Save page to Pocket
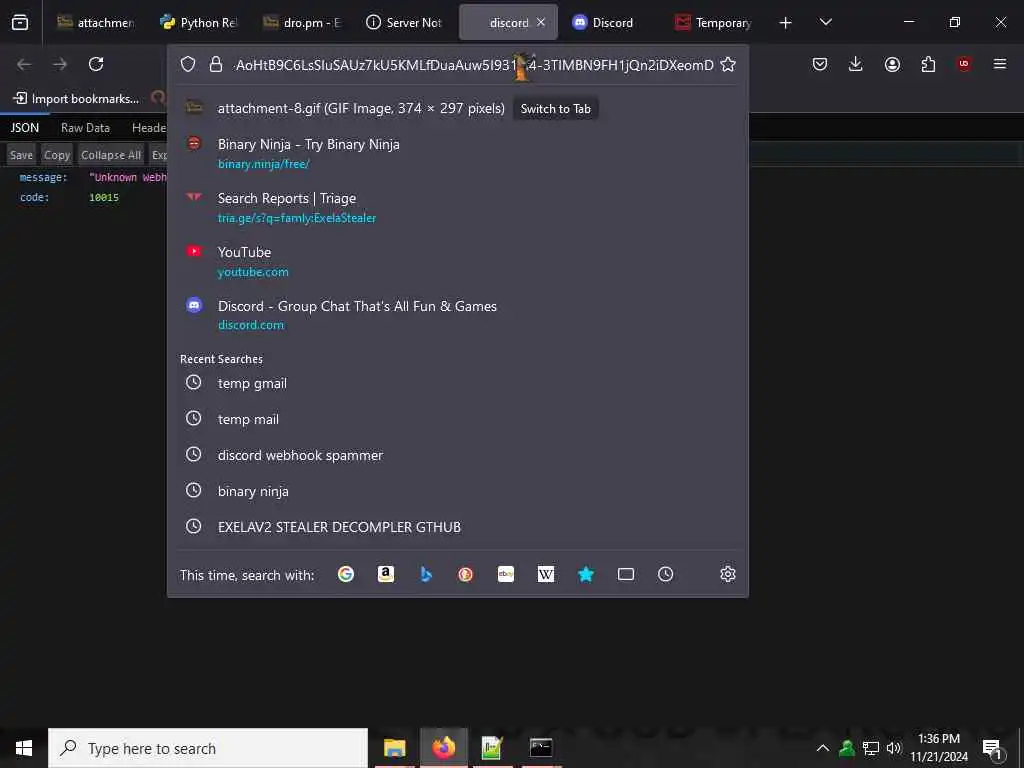1024x768 pixels. (x=820, y=64)
